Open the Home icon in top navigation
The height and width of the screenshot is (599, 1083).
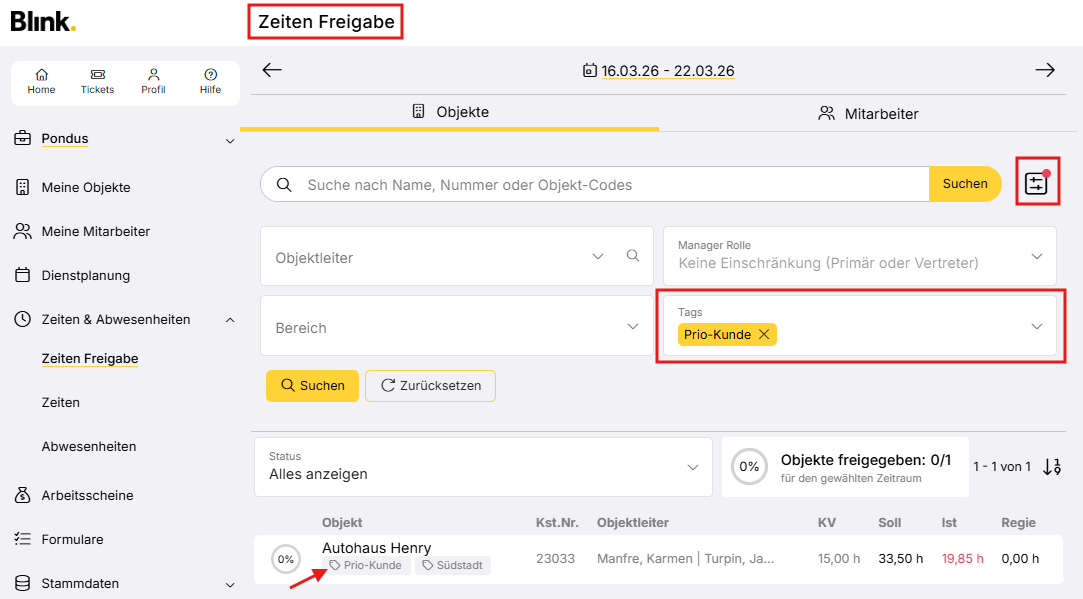coord(41,81)
